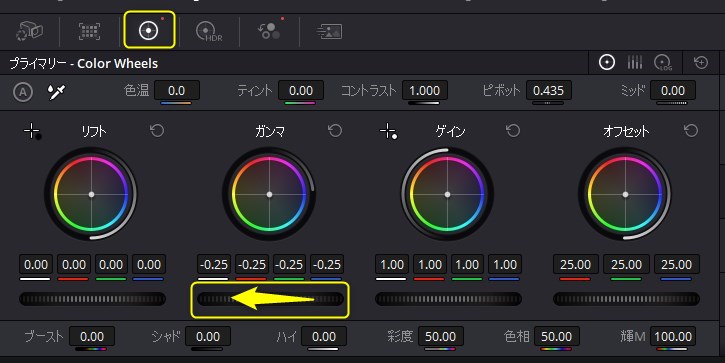The height and width of the screenshot is (363, 725).
Task: Click the コントラスト value field
Action: coord(425,91)
